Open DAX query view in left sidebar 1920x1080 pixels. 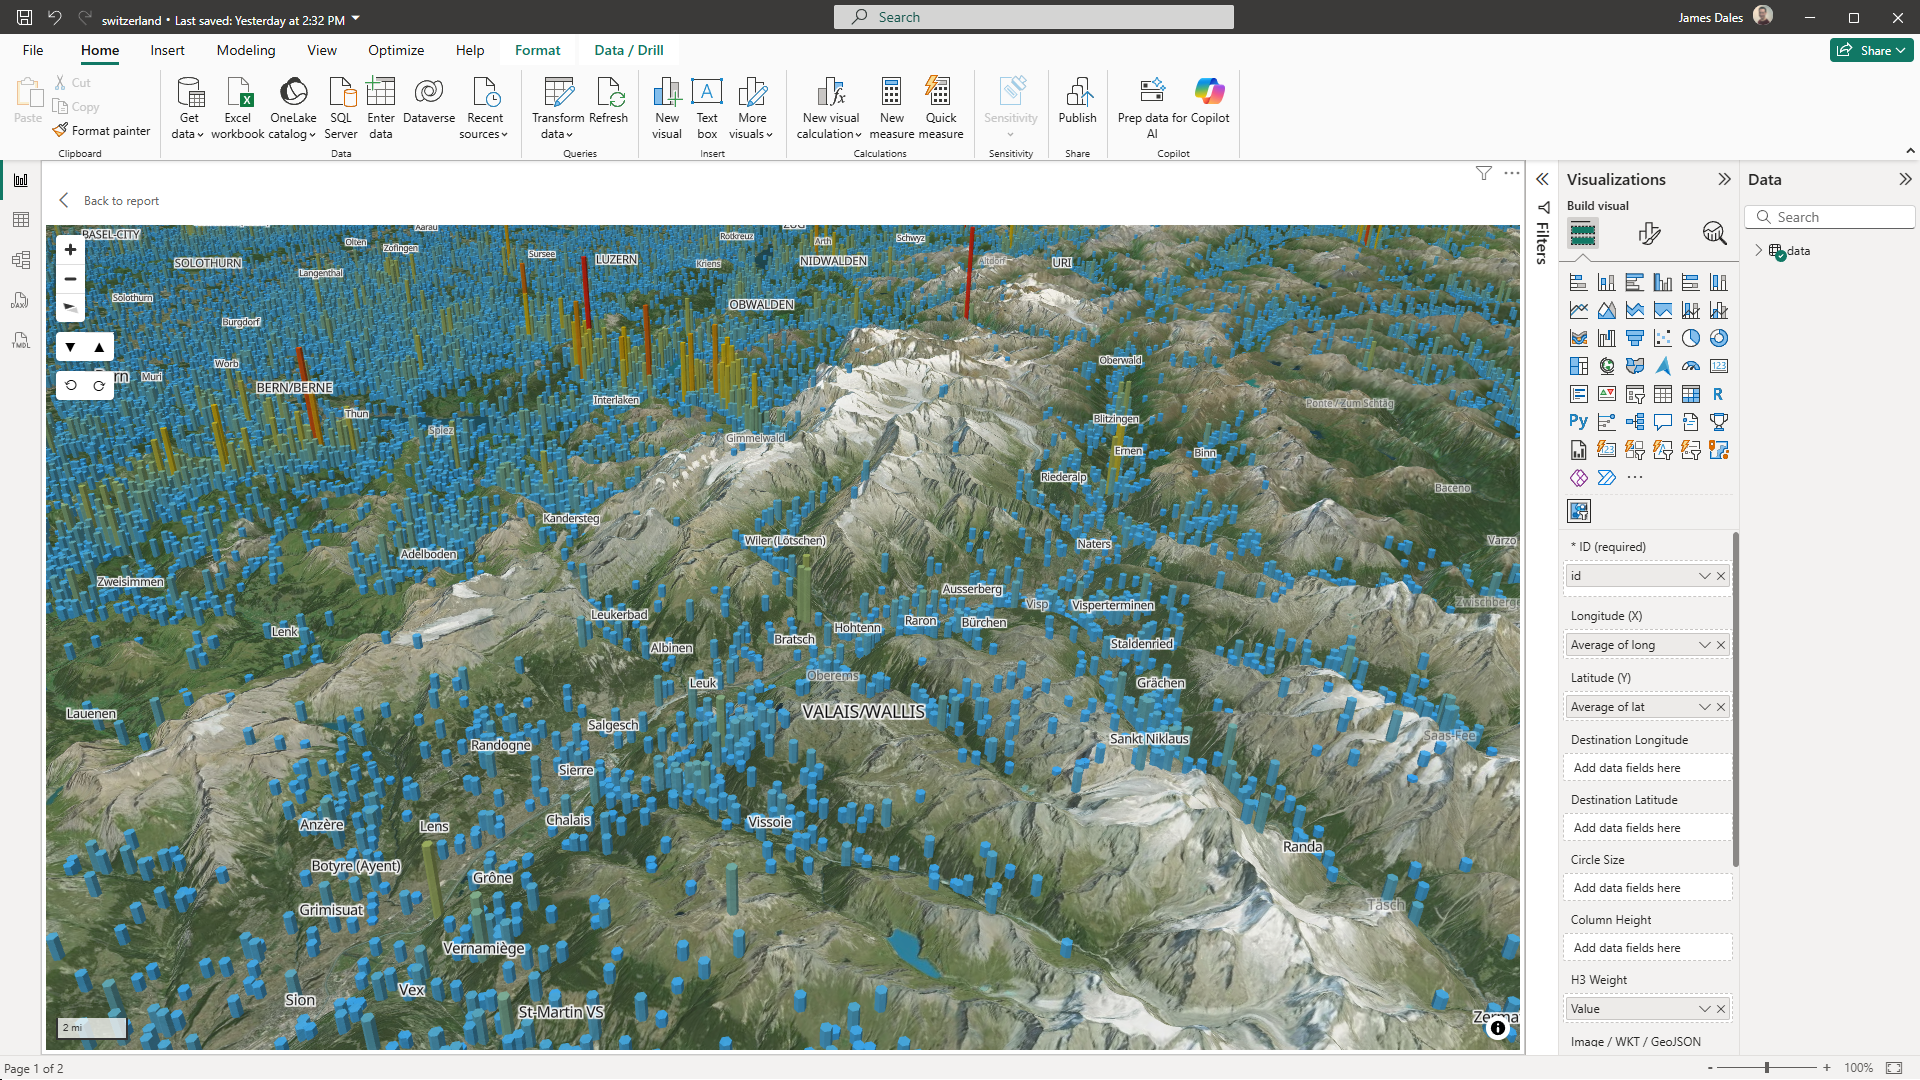(x=21, y=300)
